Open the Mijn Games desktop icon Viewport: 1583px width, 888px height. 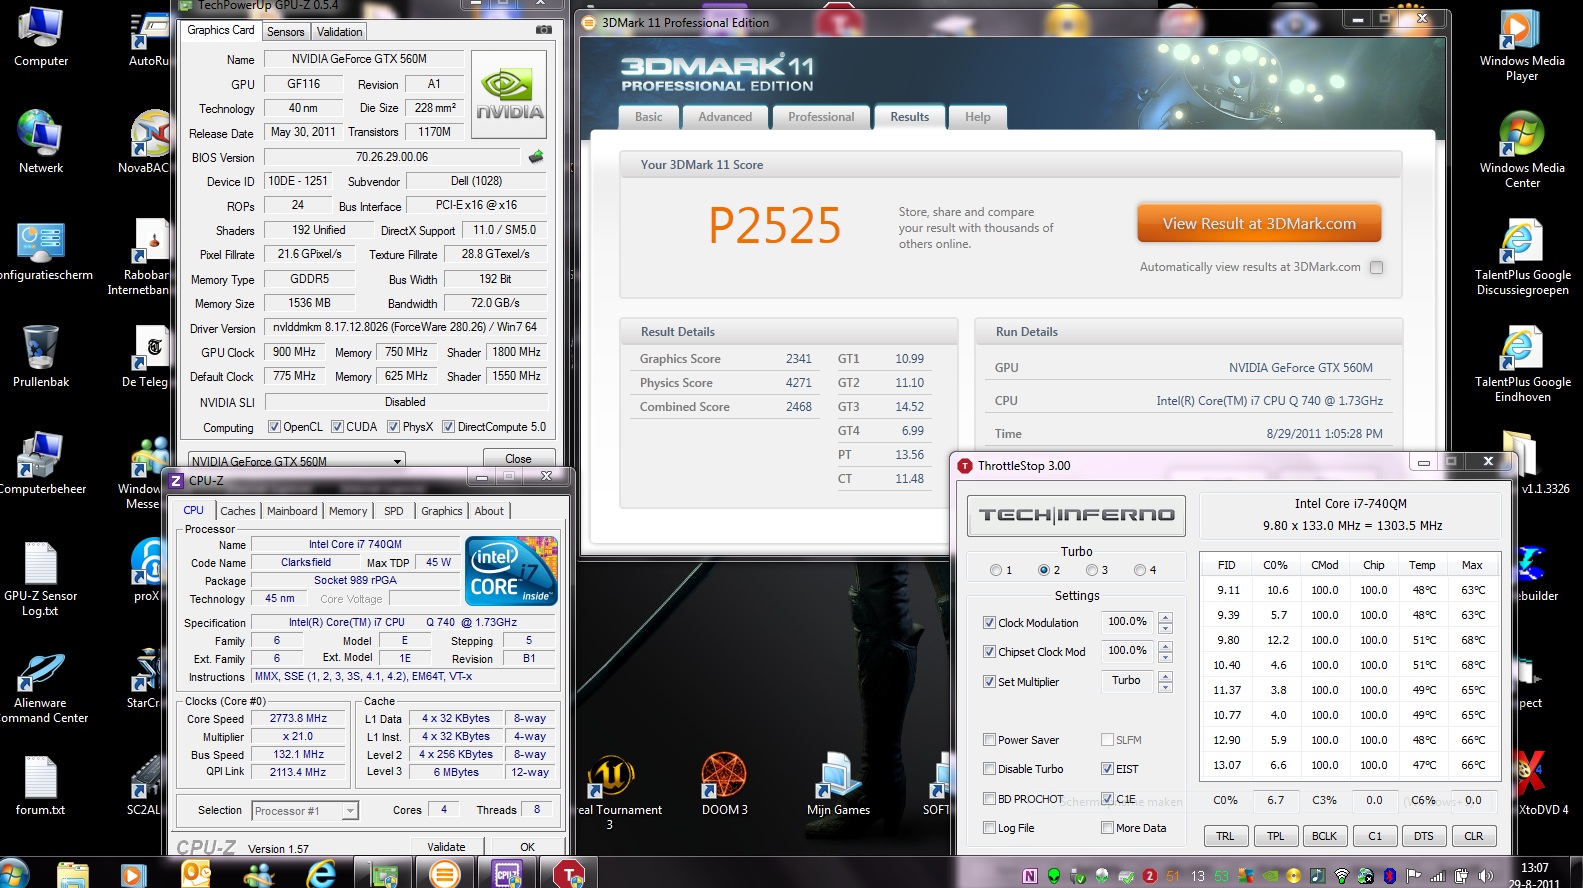click(x=838, y=784)
